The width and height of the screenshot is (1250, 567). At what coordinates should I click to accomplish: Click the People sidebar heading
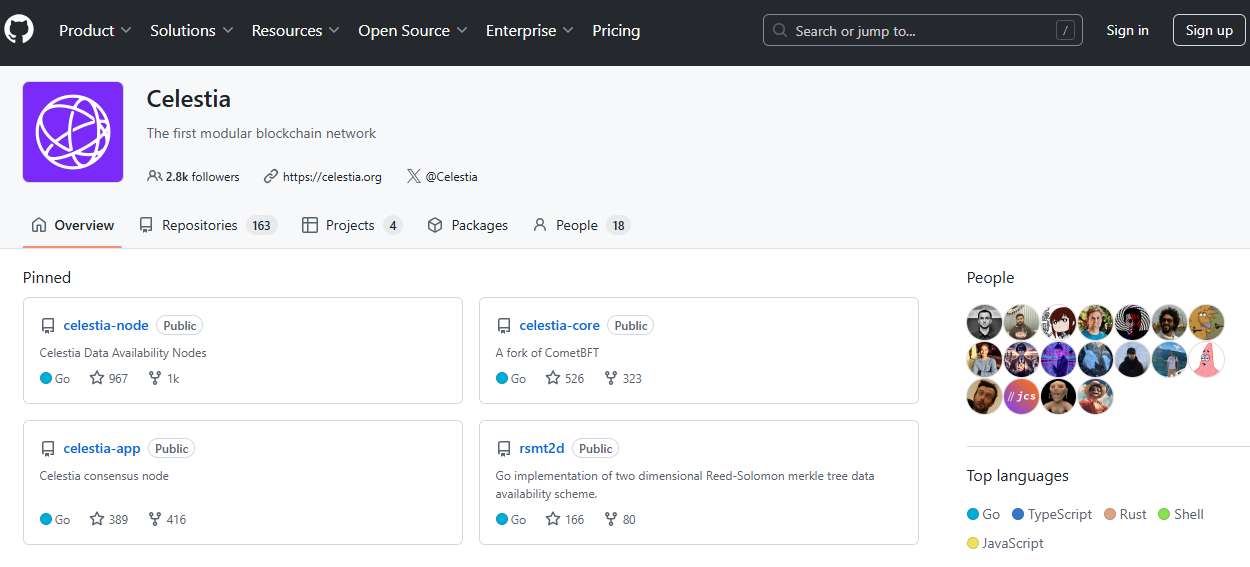click(990, 278)
